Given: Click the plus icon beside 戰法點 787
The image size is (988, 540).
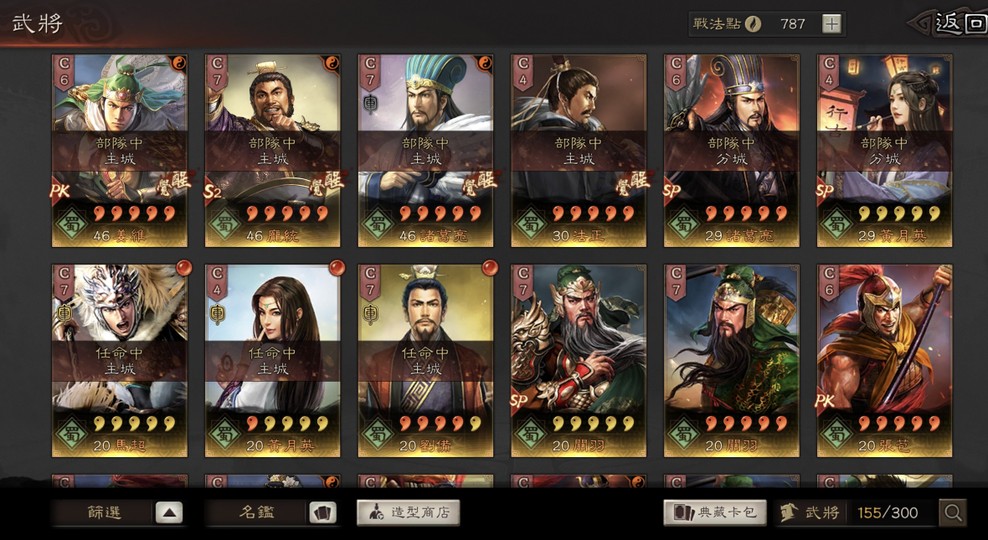Looking at the screenshot, I should click(832, 24).
